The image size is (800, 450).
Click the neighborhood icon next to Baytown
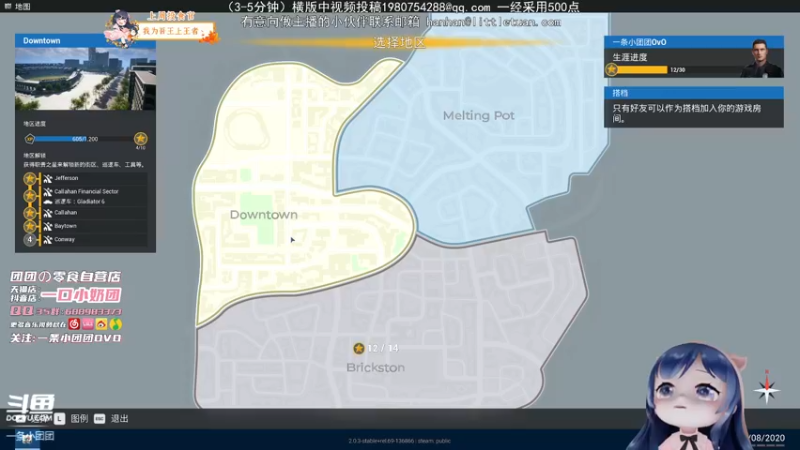[47, 226]
